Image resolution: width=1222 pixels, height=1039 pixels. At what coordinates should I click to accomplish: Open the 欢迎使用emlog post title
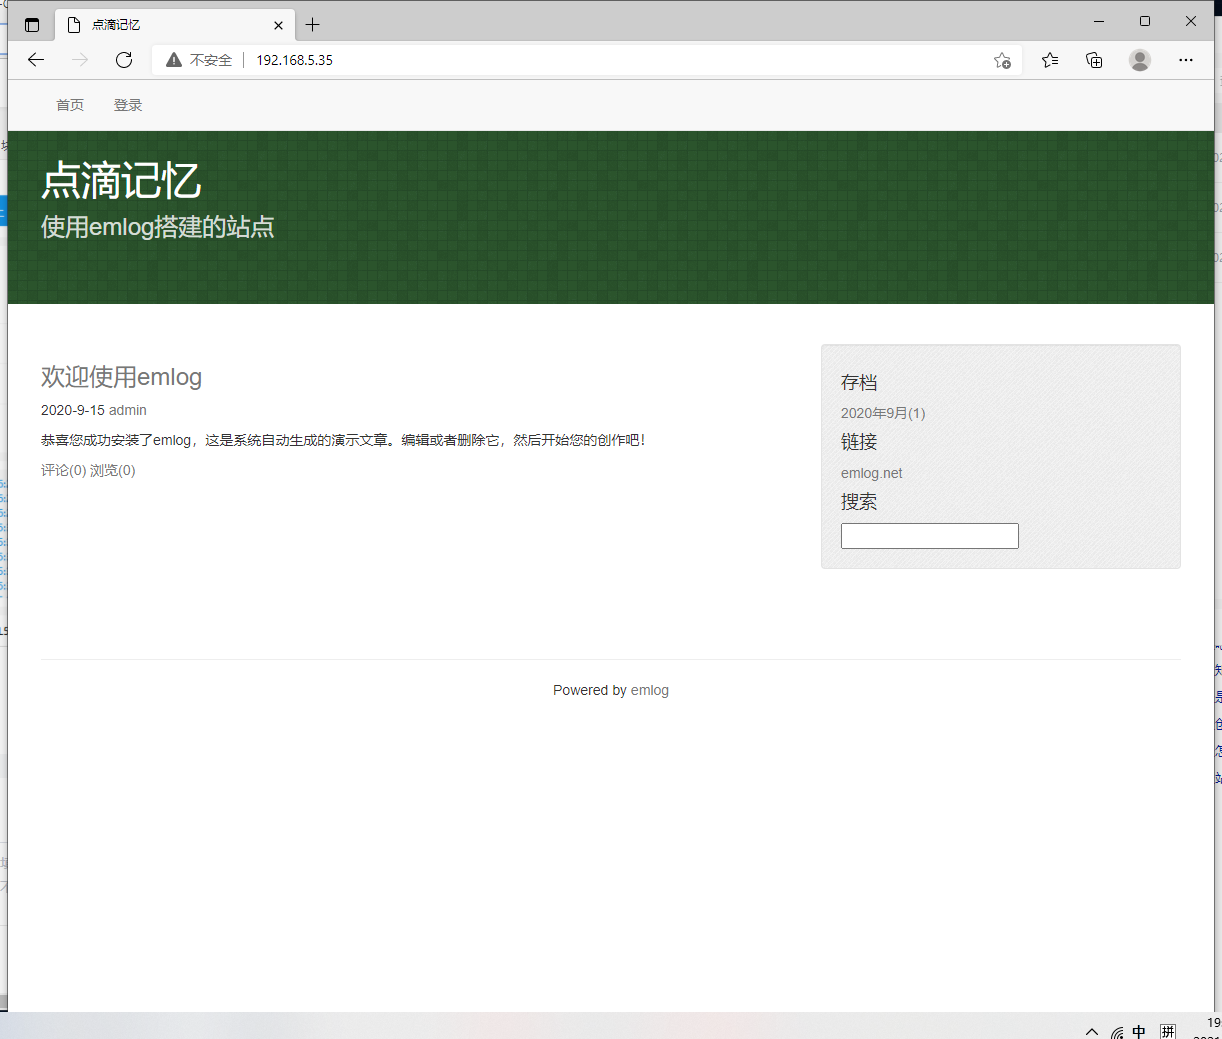coord(121,377)
